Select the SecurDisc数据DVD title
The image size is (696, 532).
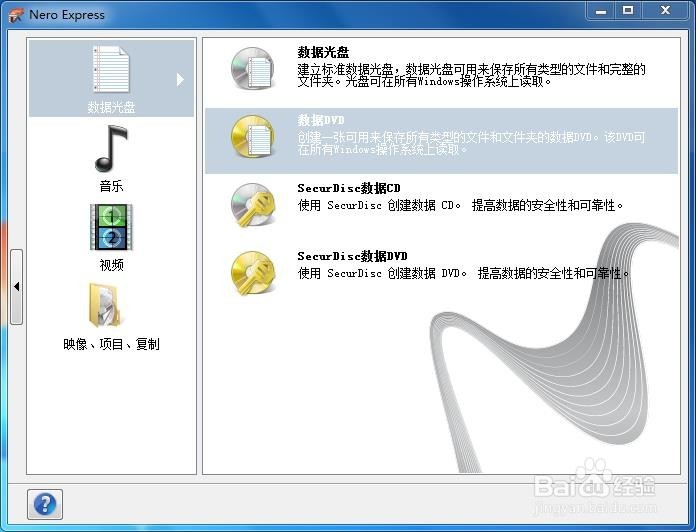[352, 256]
